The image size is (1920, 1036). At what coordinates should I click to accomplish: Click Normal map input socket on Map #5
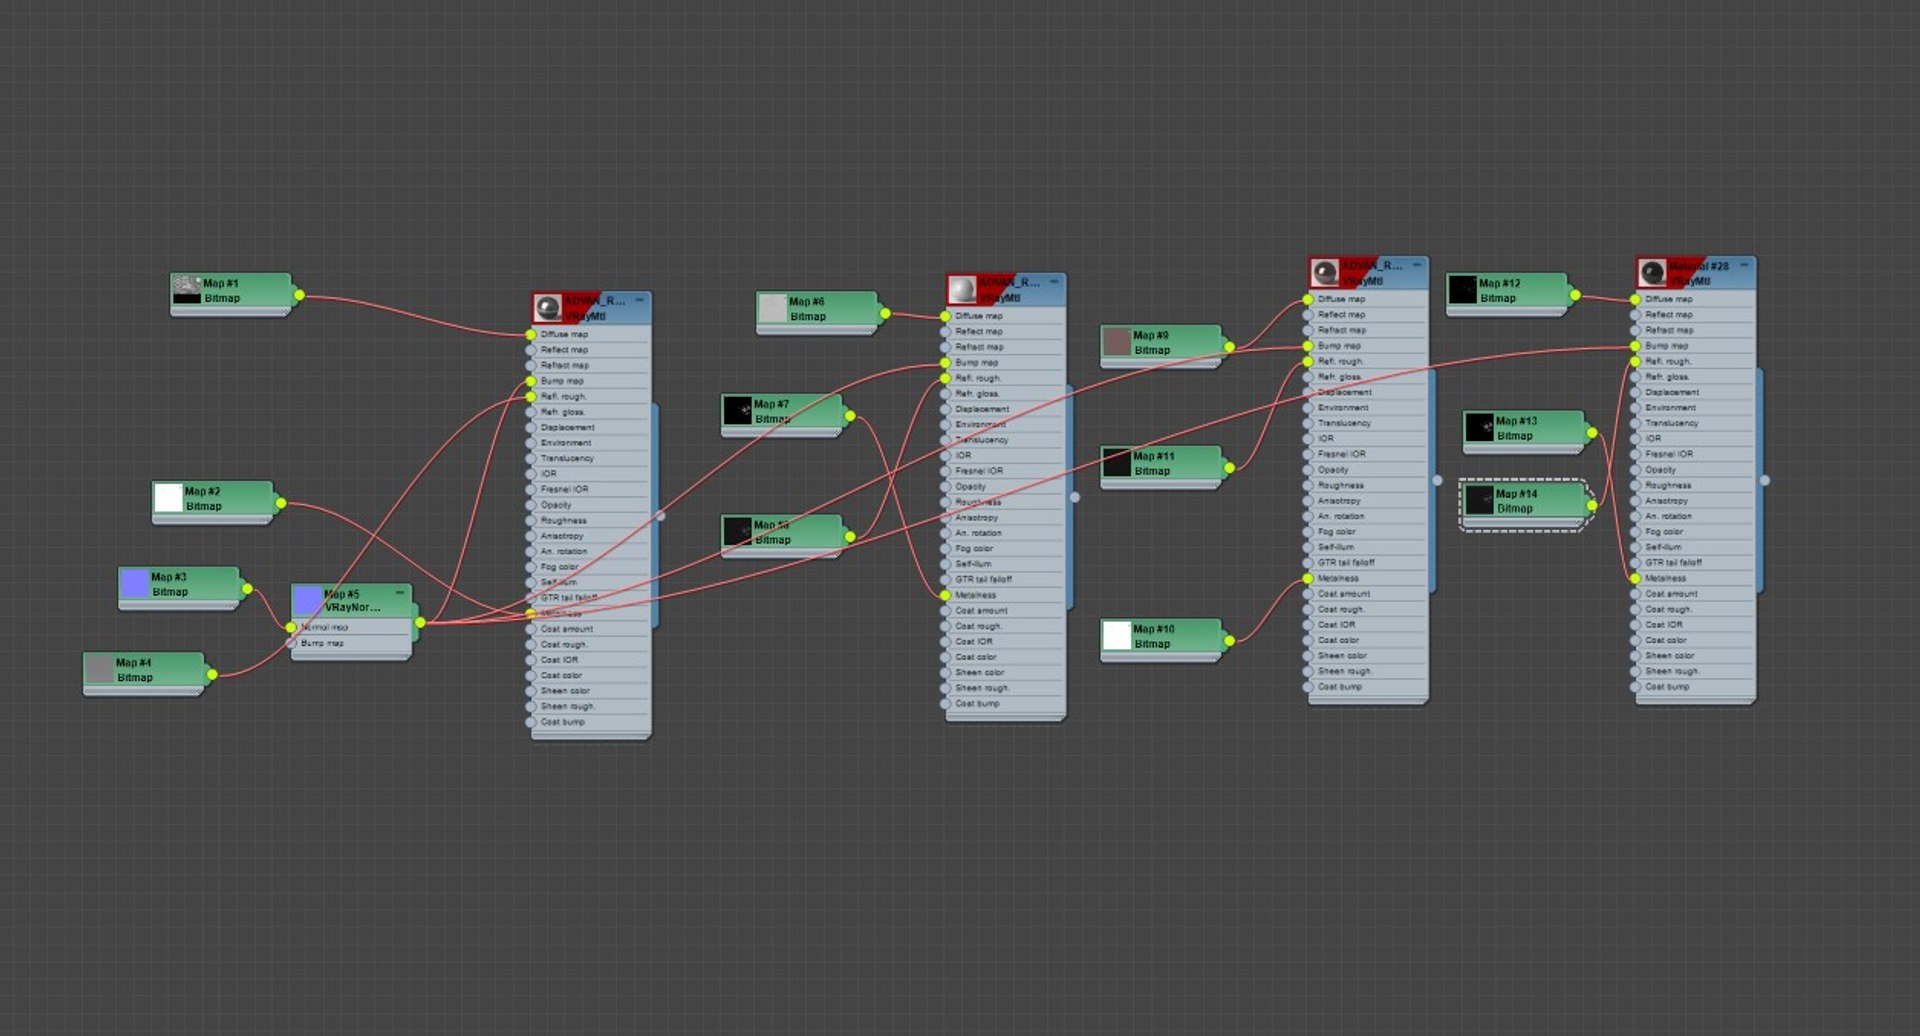291,627
